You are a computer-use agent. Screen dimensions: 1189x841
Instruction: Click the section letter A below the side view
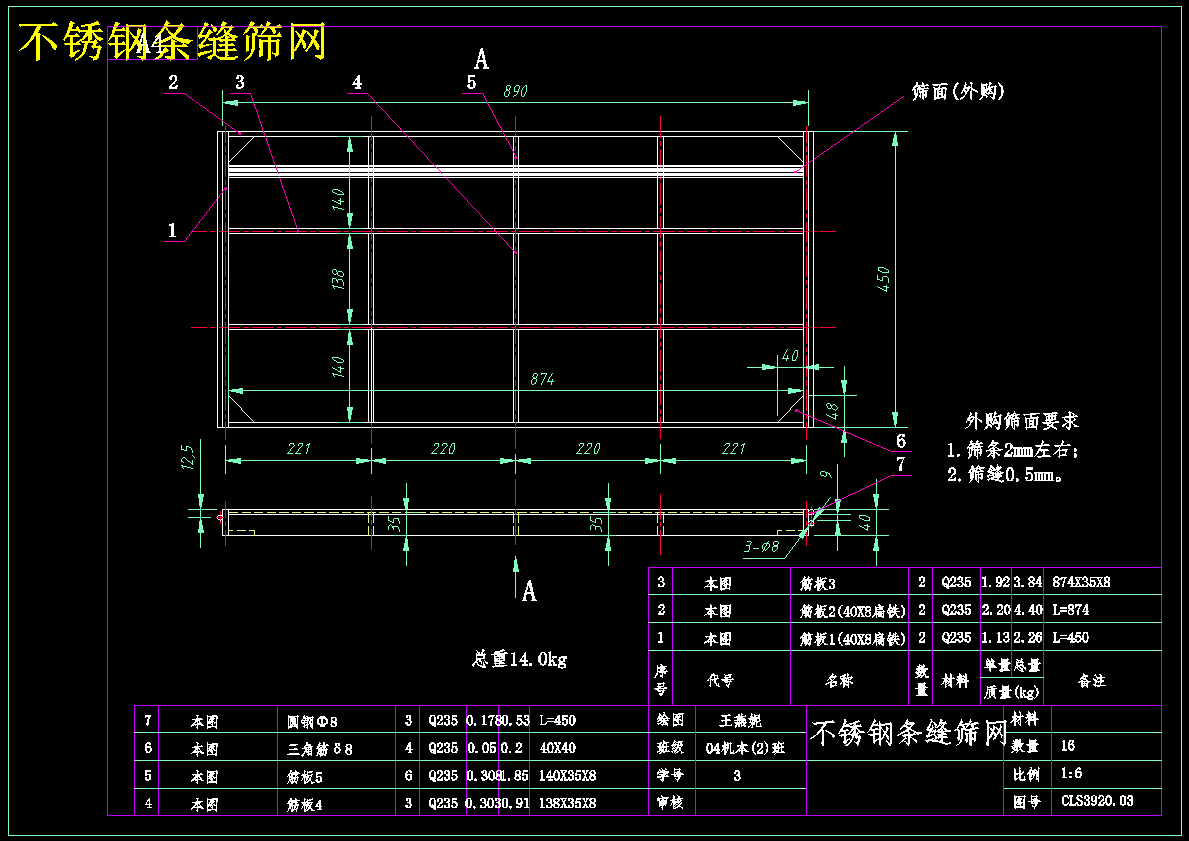(x=529, y=591)
